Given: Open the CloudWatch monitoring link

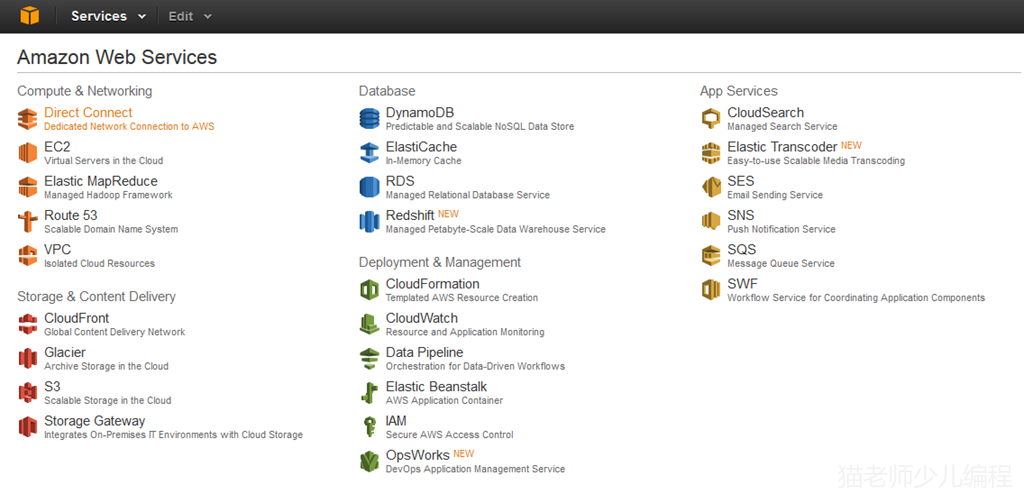Looking at the screenshot, I should [421, 318].
